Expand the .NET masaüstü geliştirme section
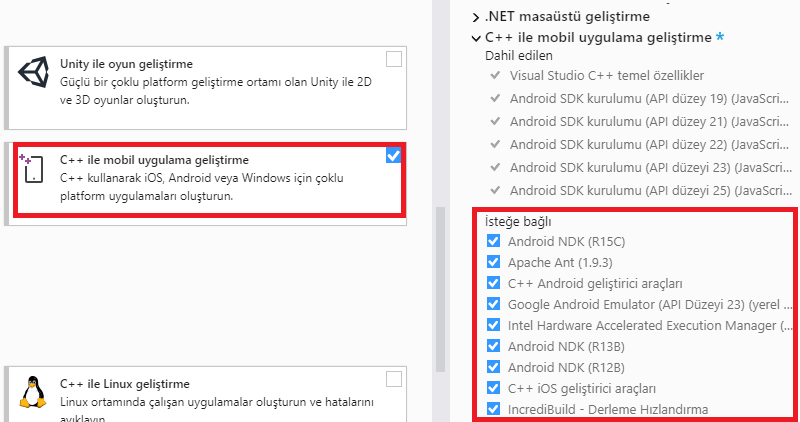This screenshot has height=422, width=800. coord(475,17)
